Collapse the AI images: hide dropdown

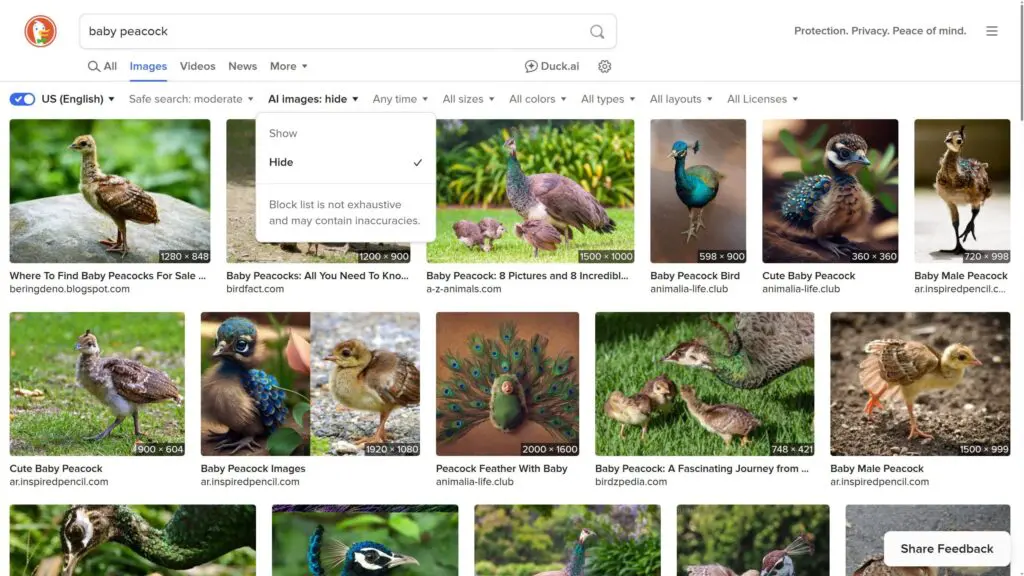pyautogui.click(x=313, y=99)
